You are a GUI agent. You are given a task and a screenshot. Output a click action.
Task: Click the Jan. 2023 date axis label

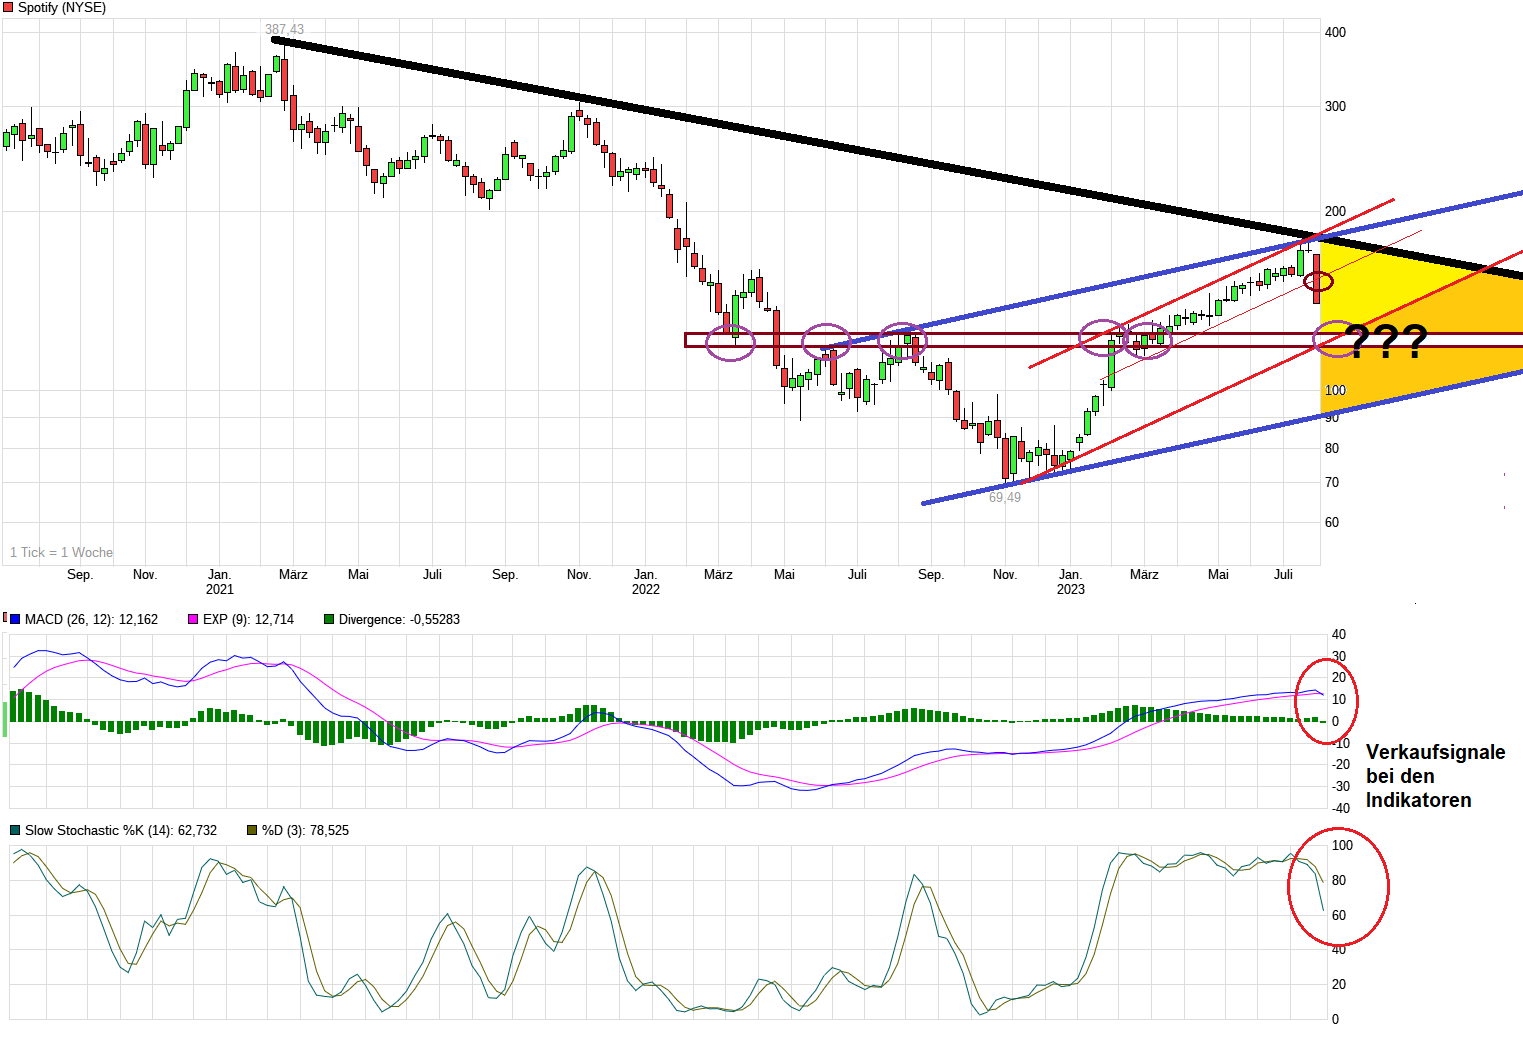point(1070,581)
